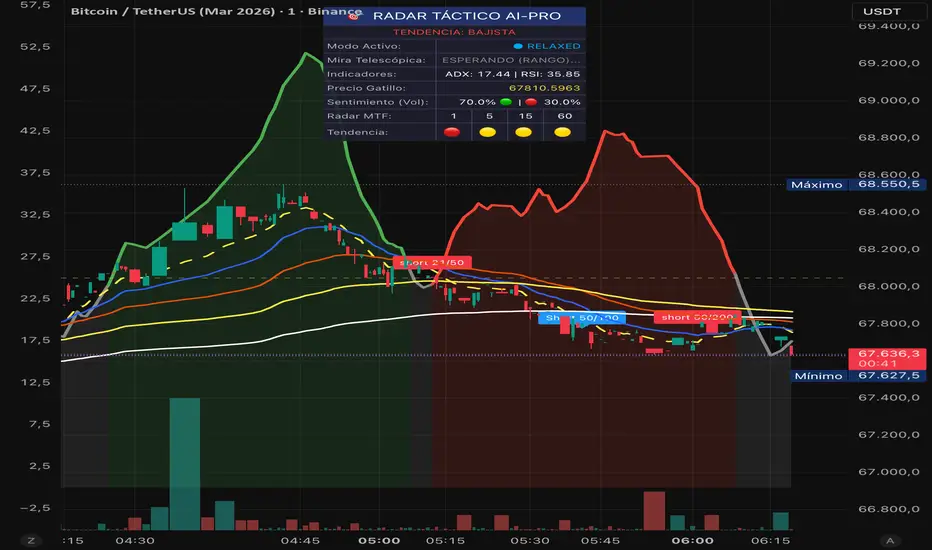Select the short 21/50 signal label
The image size is (932, 550).
(432, 262)
